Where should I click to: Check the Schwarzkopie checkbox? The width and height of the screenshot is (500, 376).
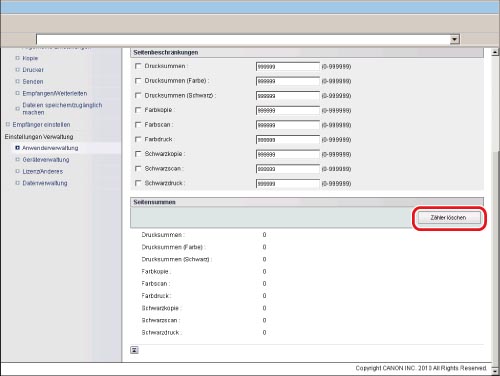[x=138, y=154]
